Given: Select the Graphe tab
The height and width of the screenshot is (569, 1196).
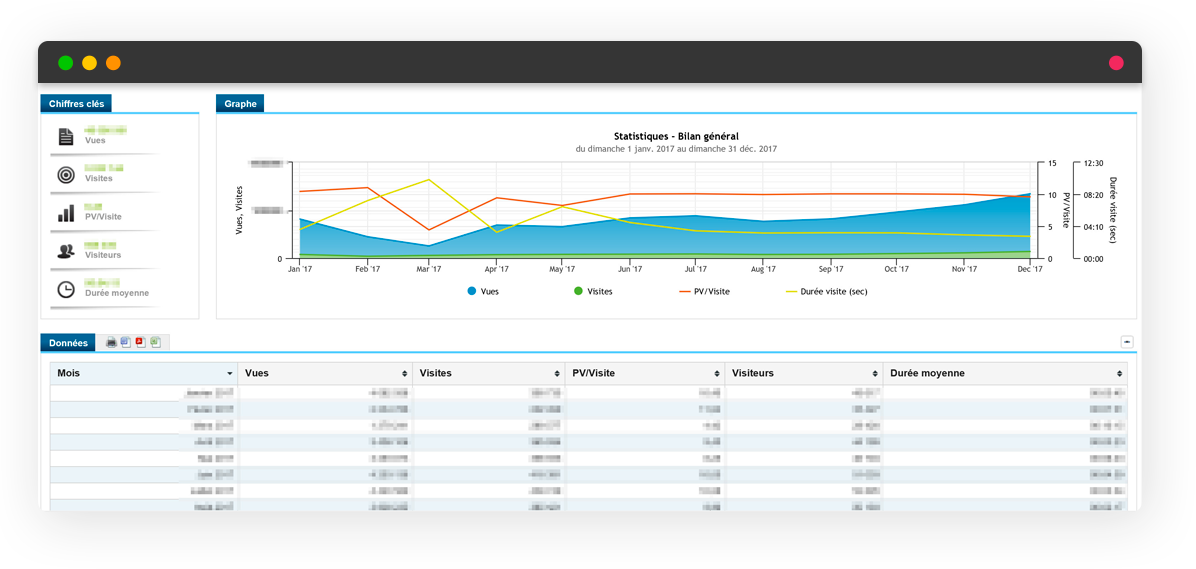Looking at the screenshot, I should click(240, 103).
